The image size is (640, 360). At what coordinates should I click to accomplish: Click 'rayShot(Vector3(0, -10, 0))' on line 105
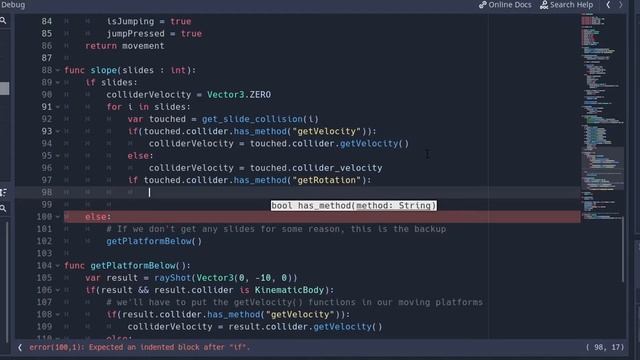(x=226, y=278)
